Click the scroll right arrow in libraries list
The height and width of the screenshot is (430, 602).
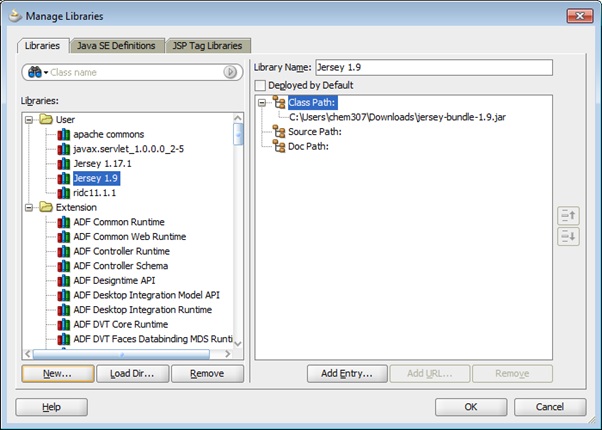(x=228, y=354)
